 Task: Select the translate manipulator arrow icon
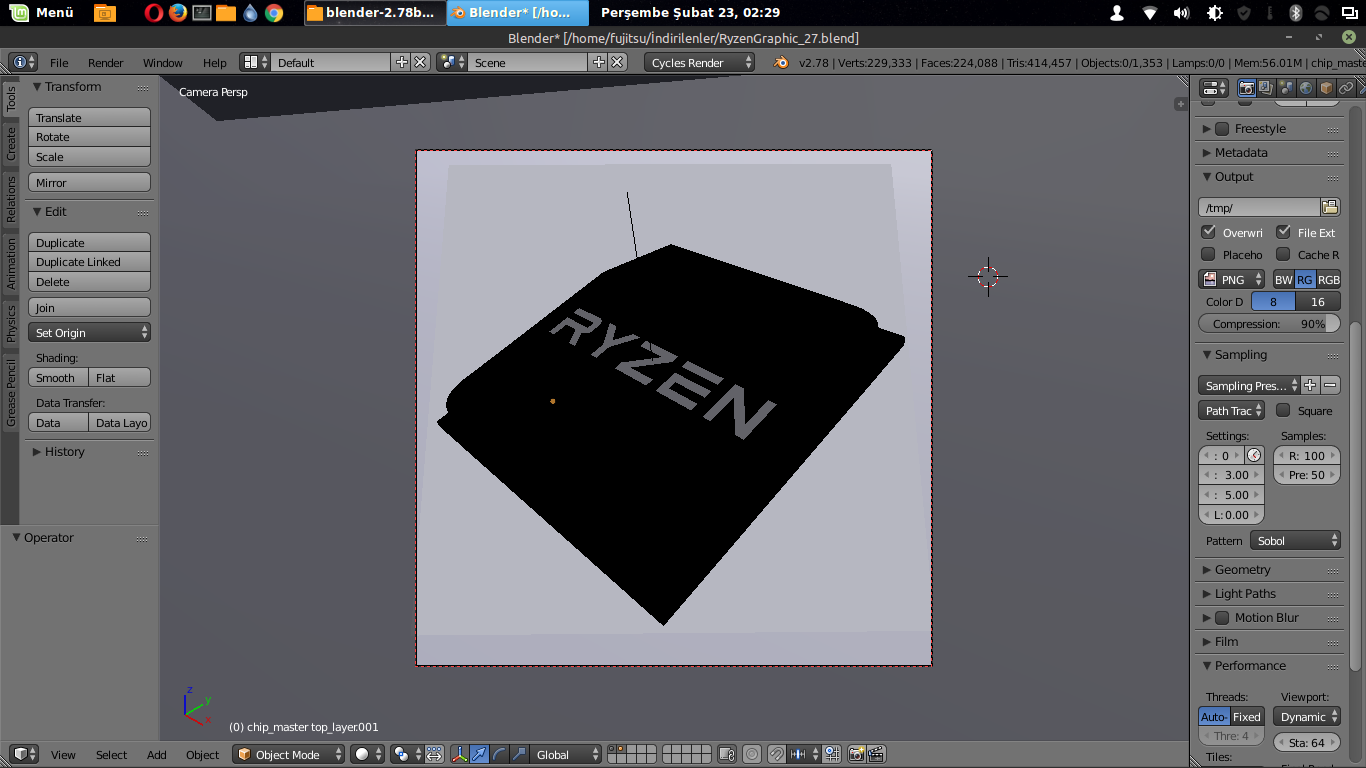pyautogui.click(x=479, y=754)
